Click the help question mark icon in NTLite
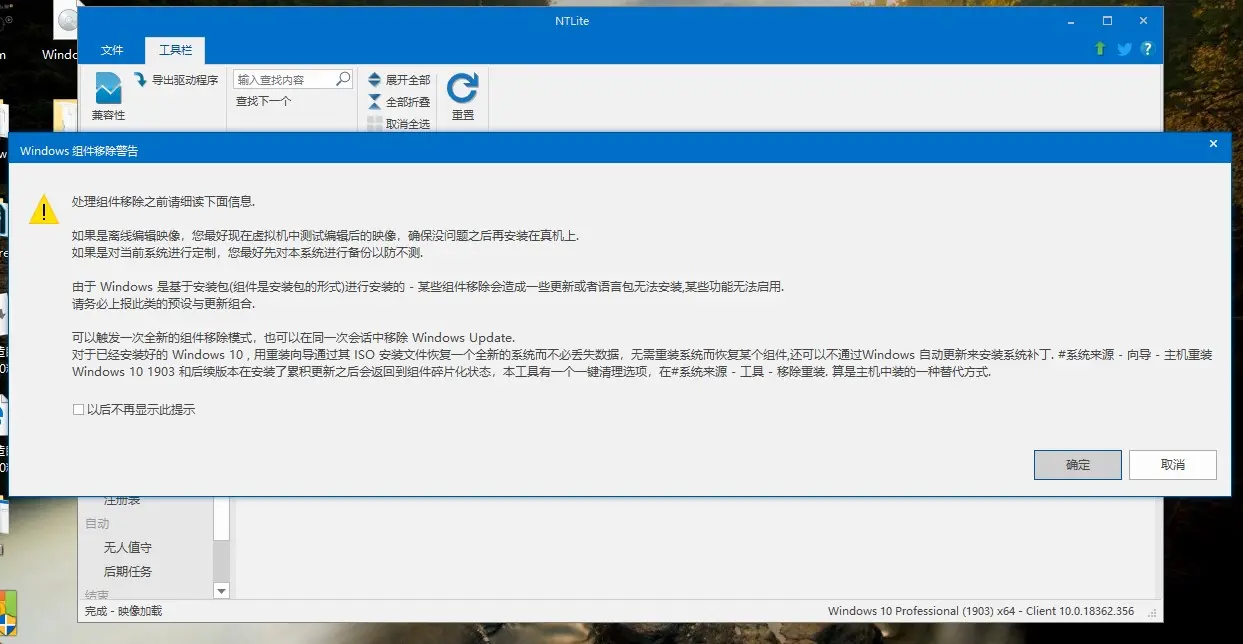The width and height of the screenshot is (1243, 644). (x=1147, y=49)
